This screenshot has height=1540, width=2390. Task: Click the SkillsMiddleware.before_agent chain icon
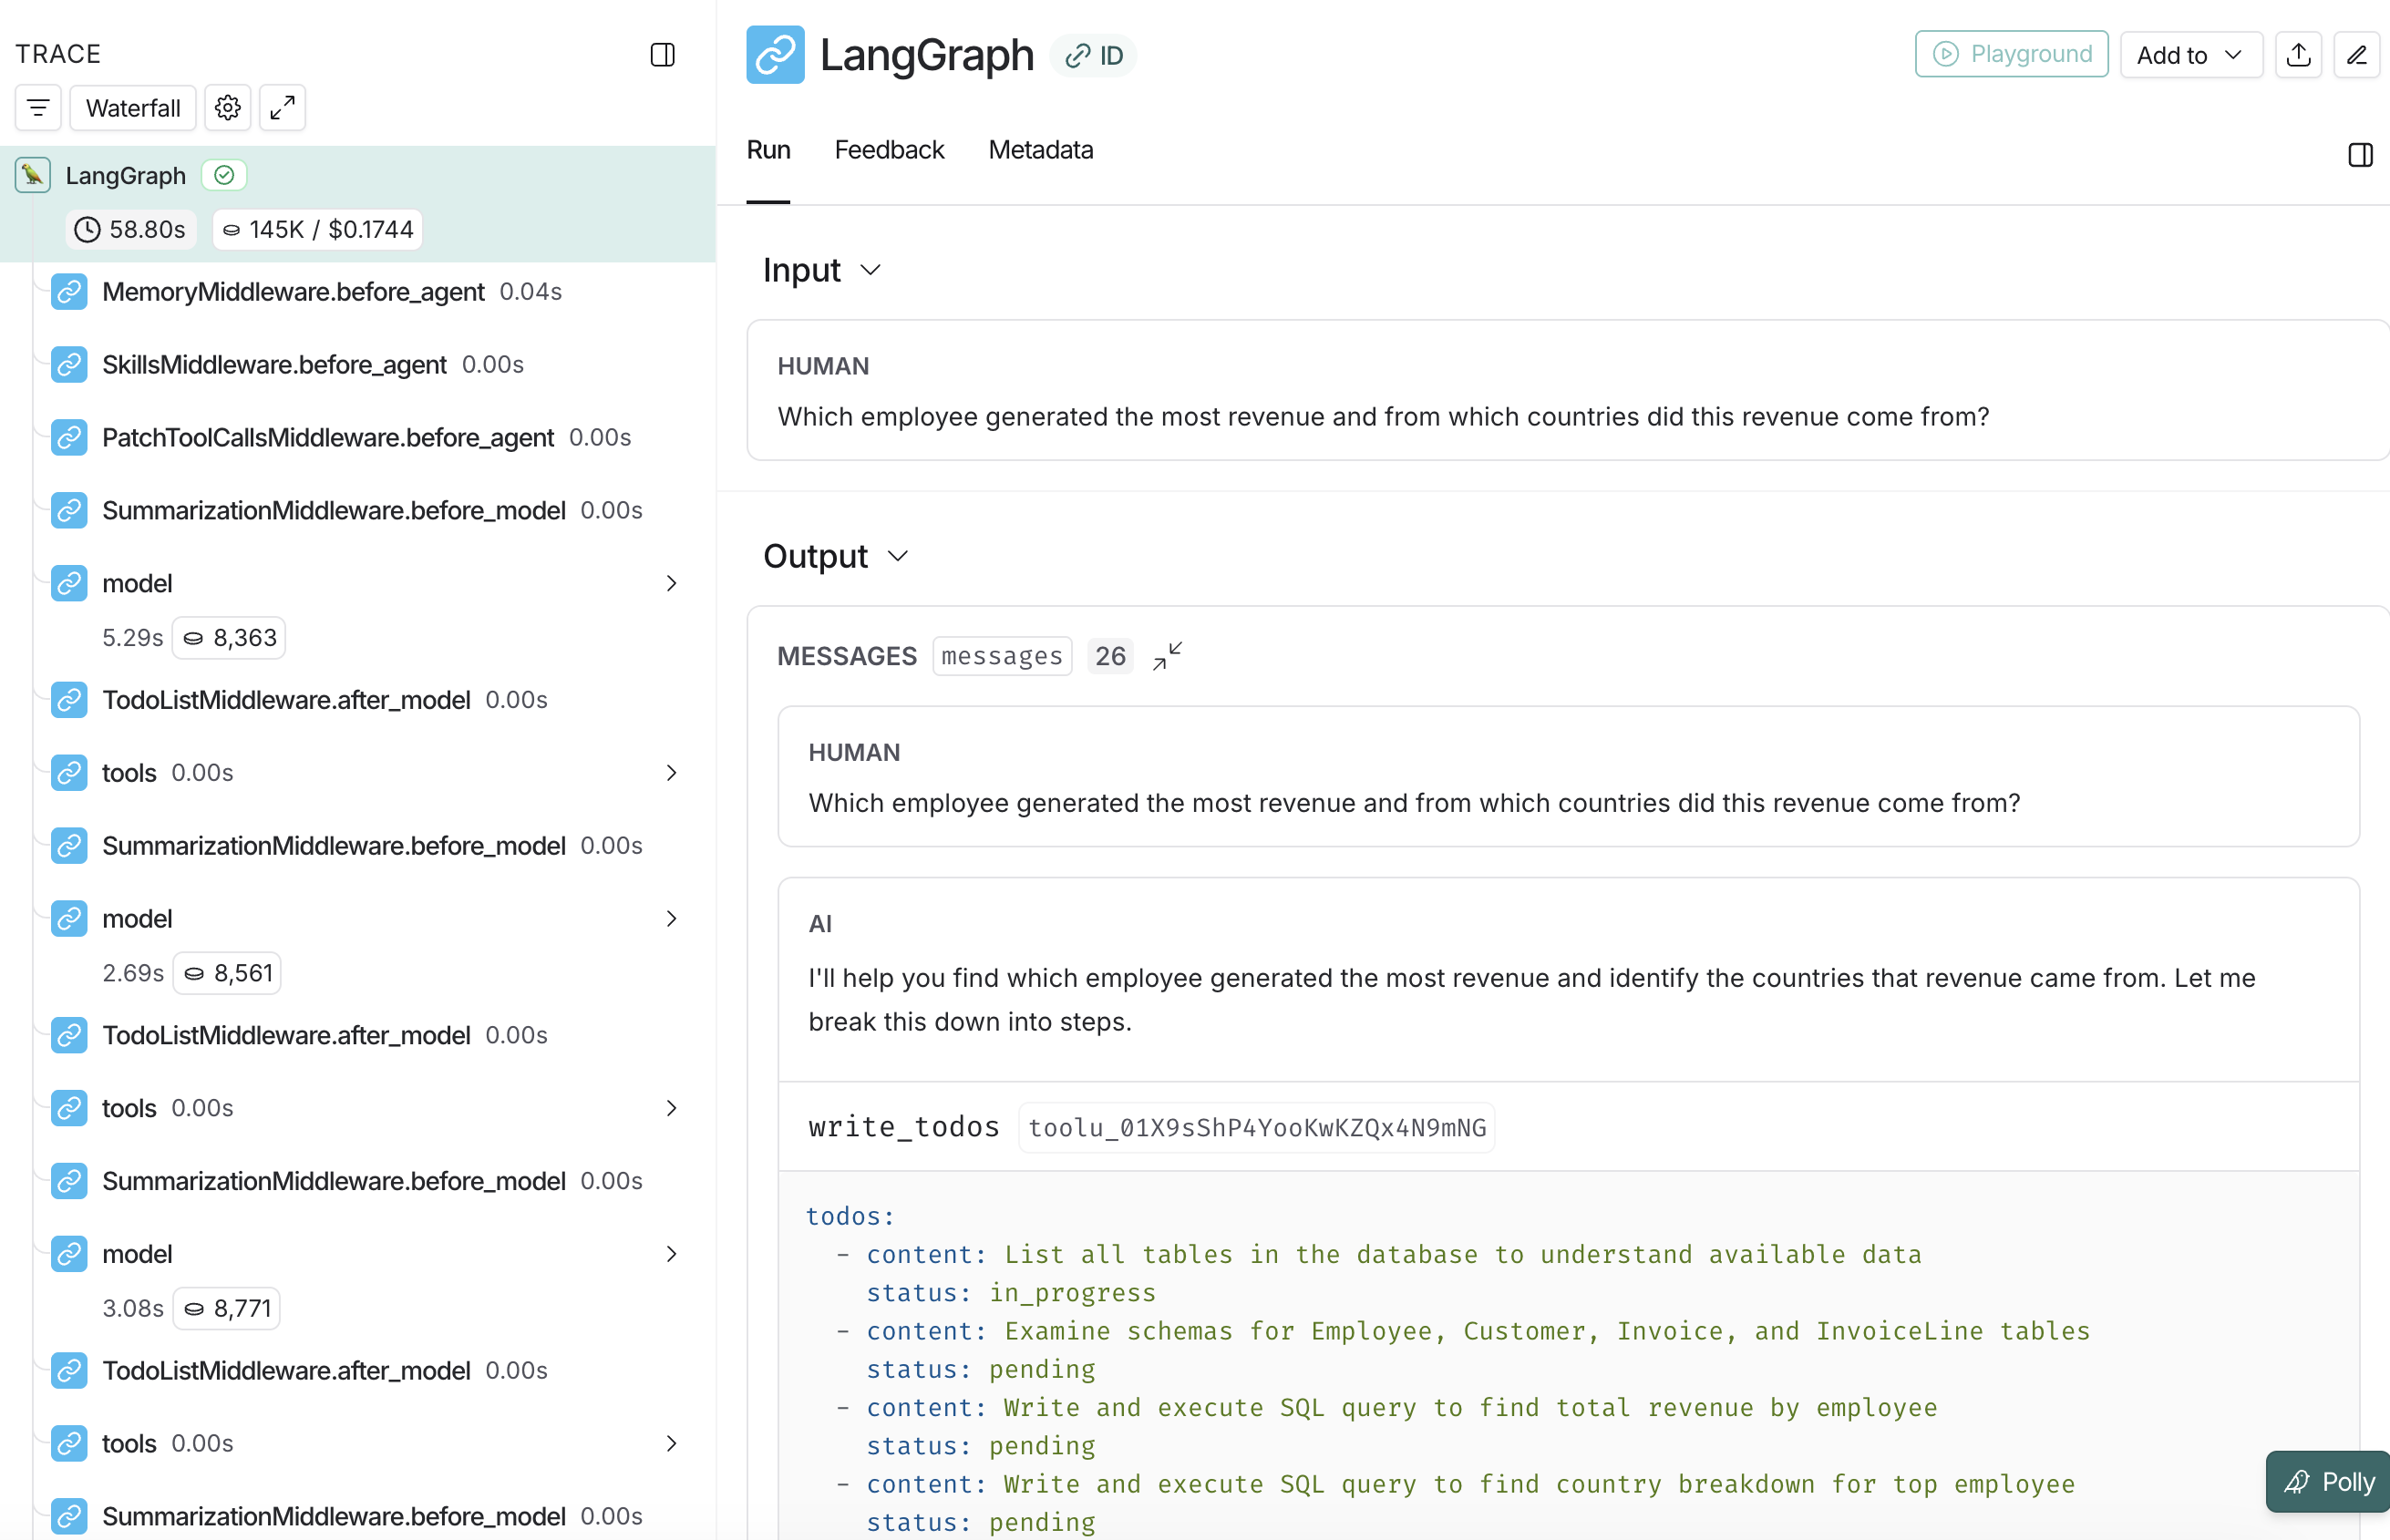pyautogui.click(x=69, y=364)
